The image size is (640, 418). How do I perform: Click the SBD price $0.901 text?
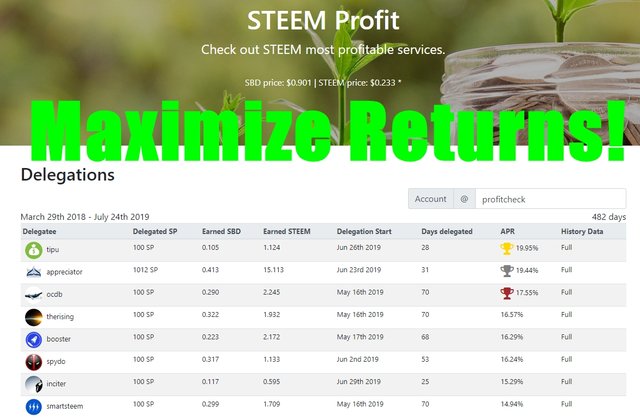click(278, 83)
